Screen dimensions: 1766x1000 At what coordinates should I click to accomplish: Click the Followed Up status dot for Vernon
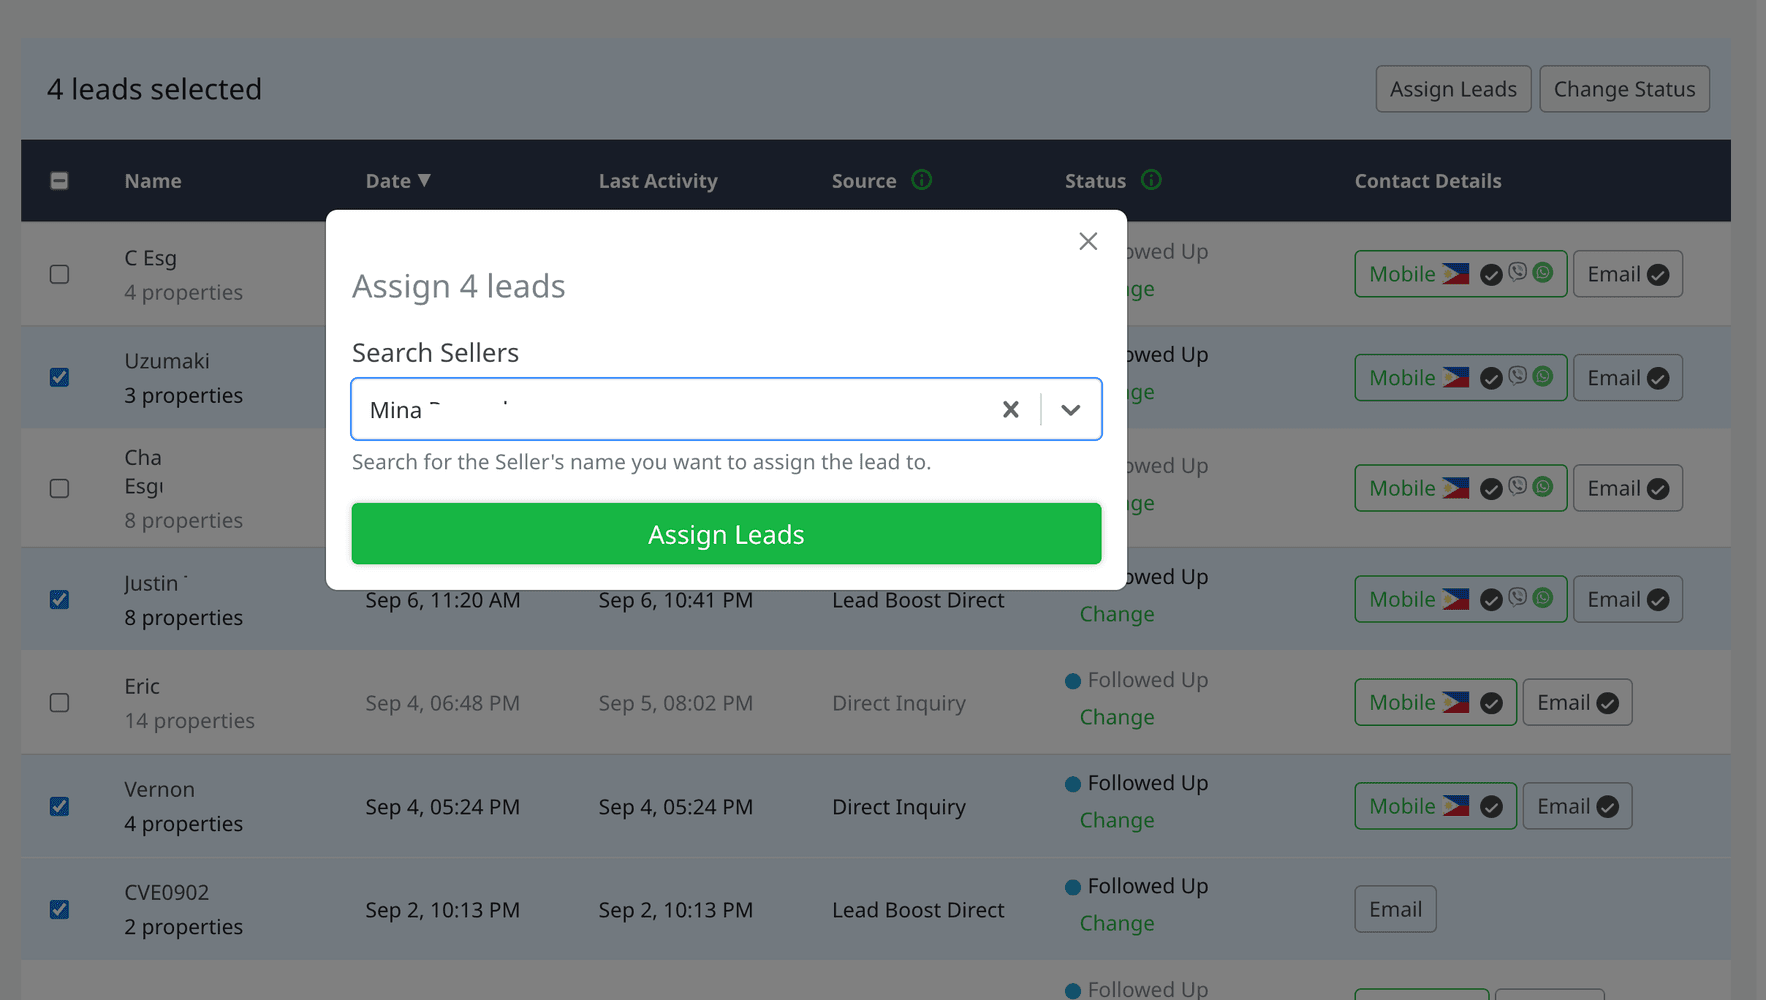pyautogui.click(x=1071, y=783)
